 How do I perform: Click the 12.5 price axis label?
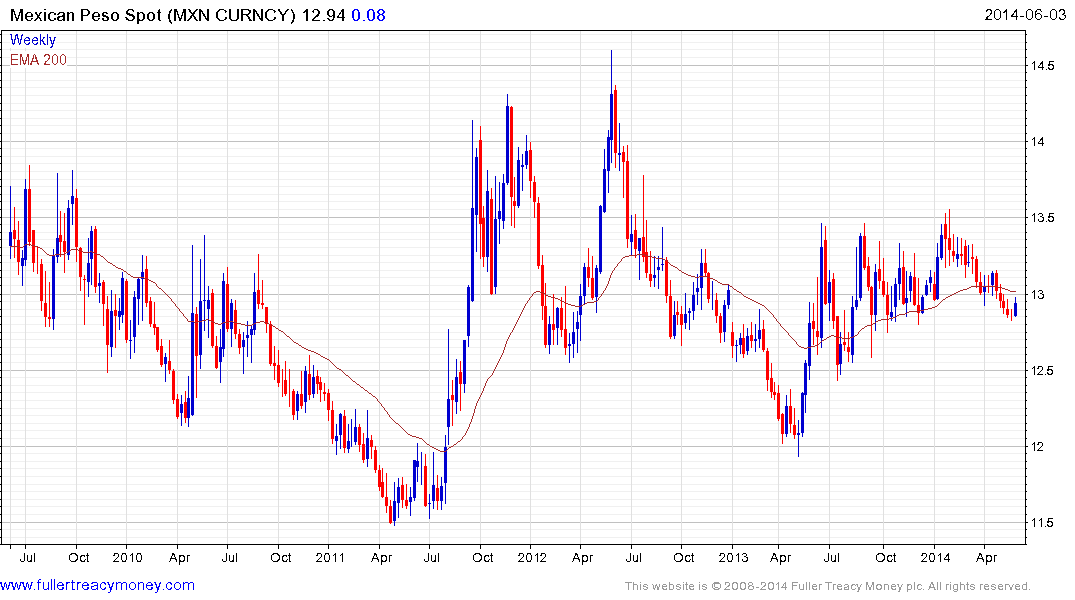tap(1044, 371)
